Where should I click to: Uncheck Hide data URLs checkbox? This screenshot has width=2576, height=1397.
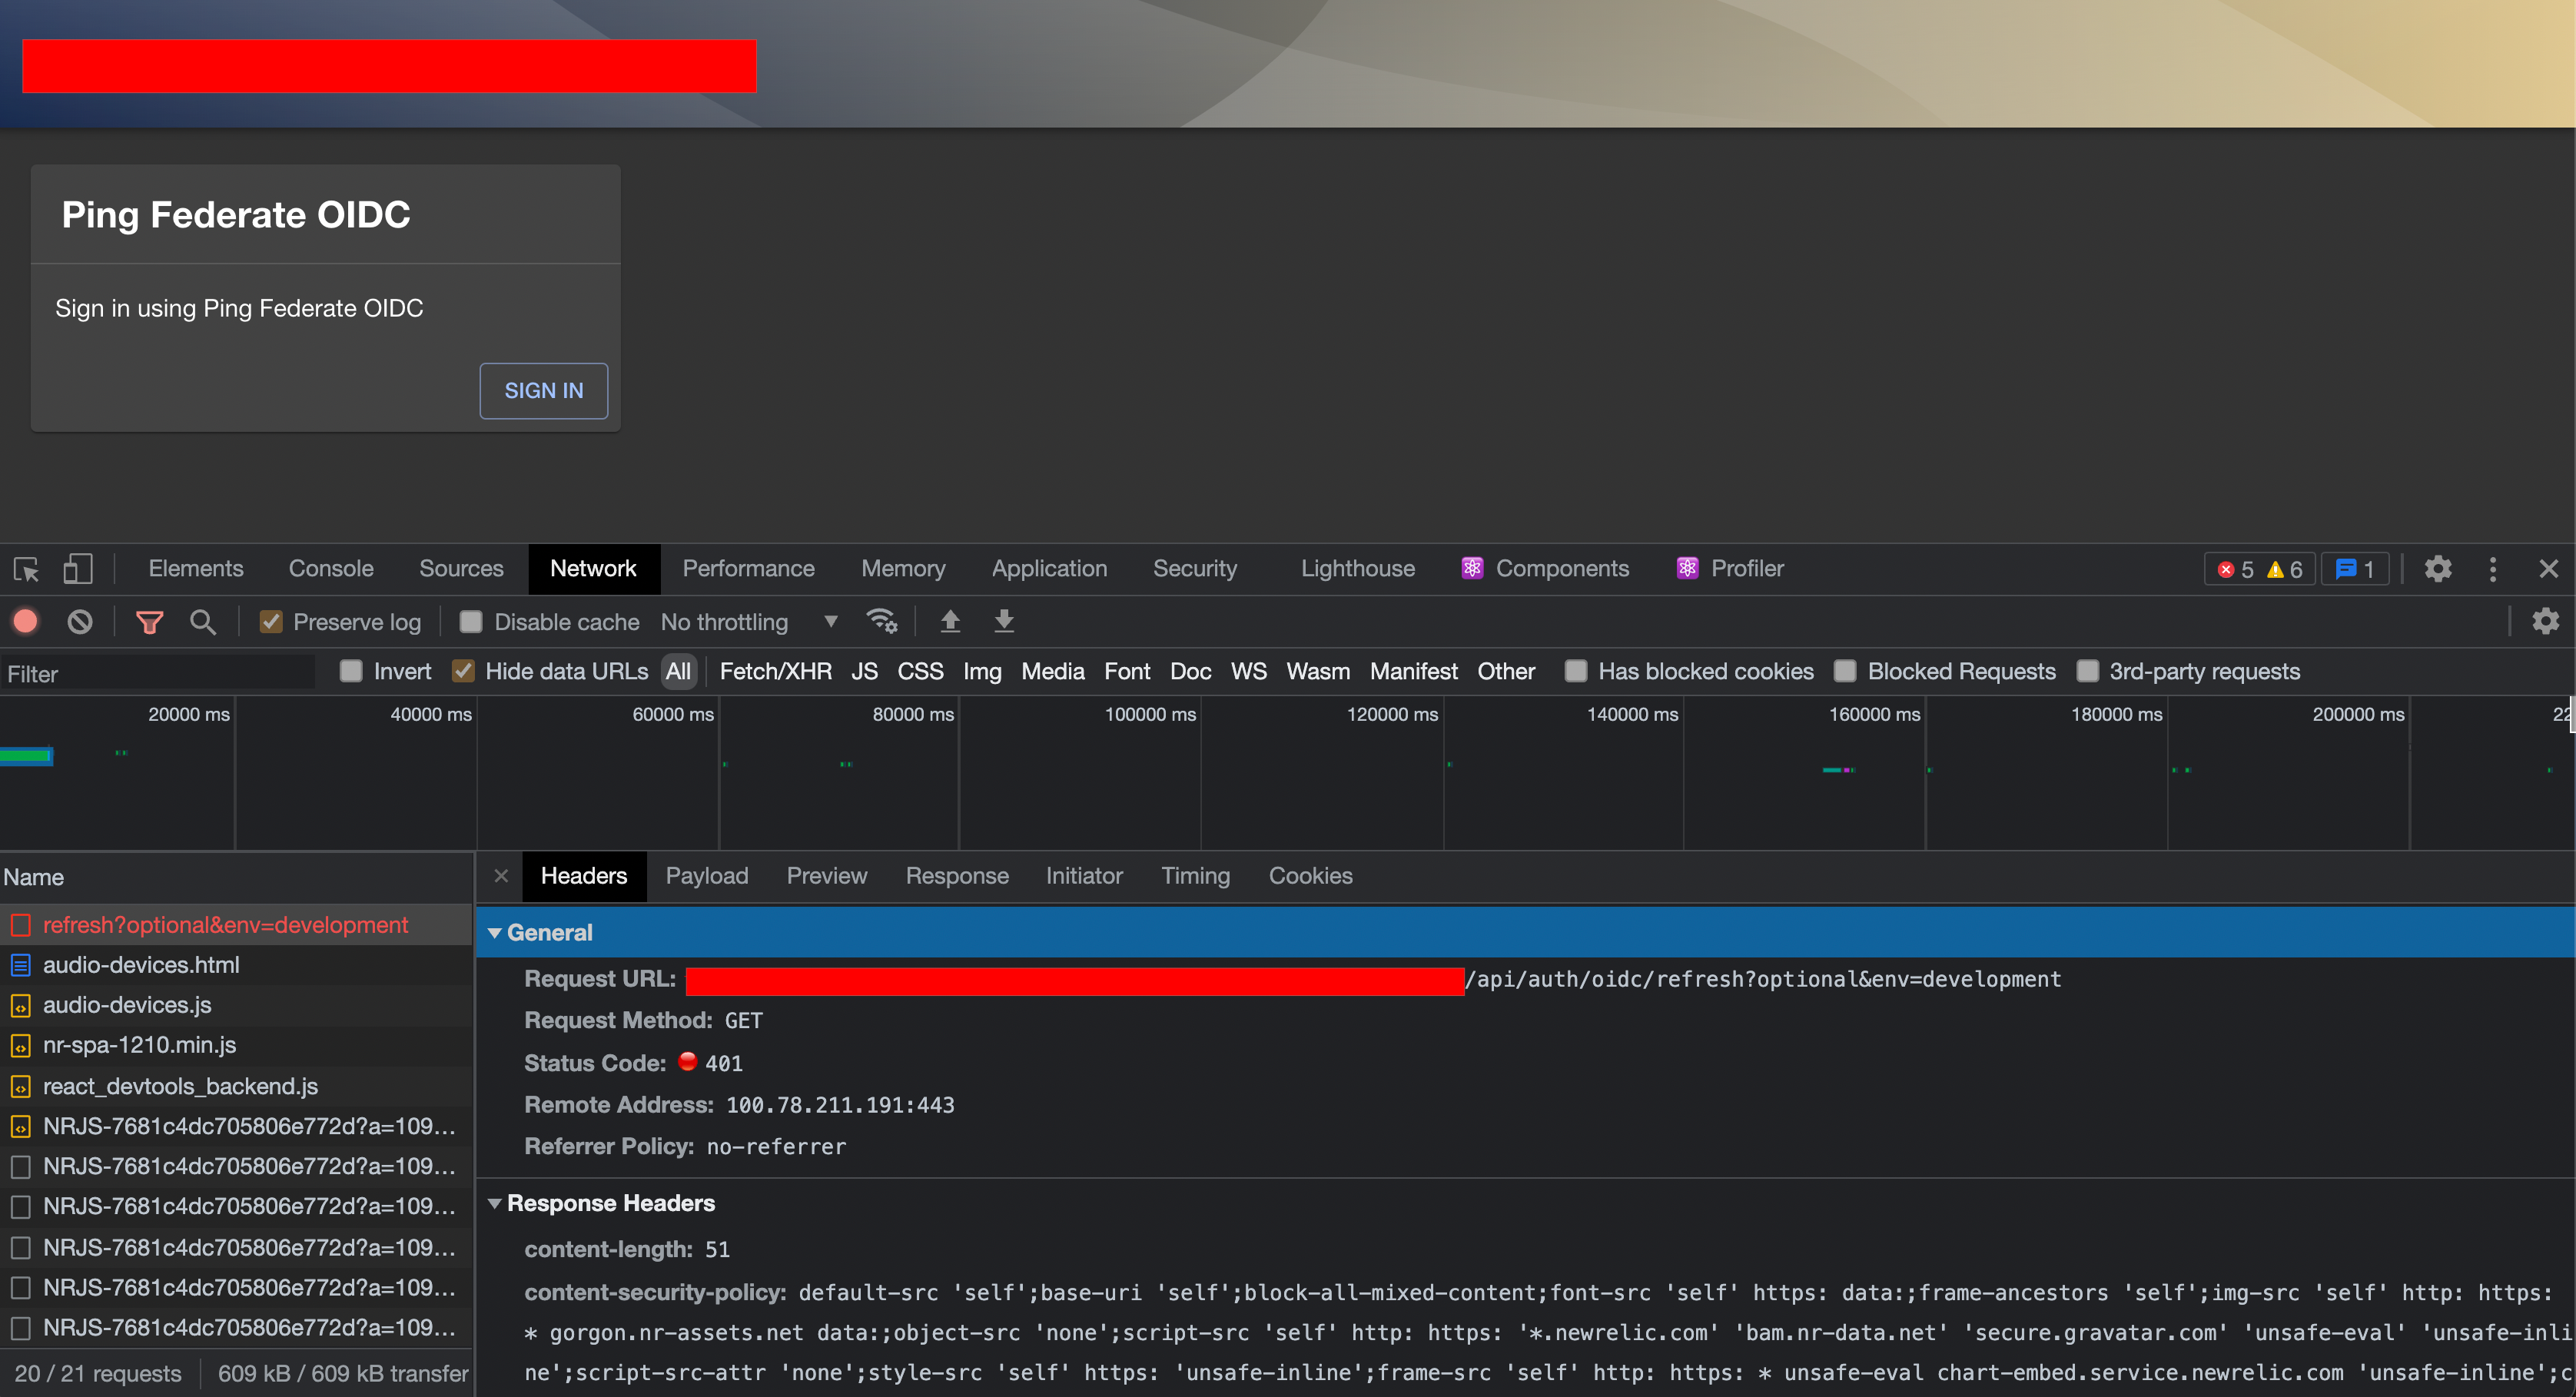pos(463,671)
